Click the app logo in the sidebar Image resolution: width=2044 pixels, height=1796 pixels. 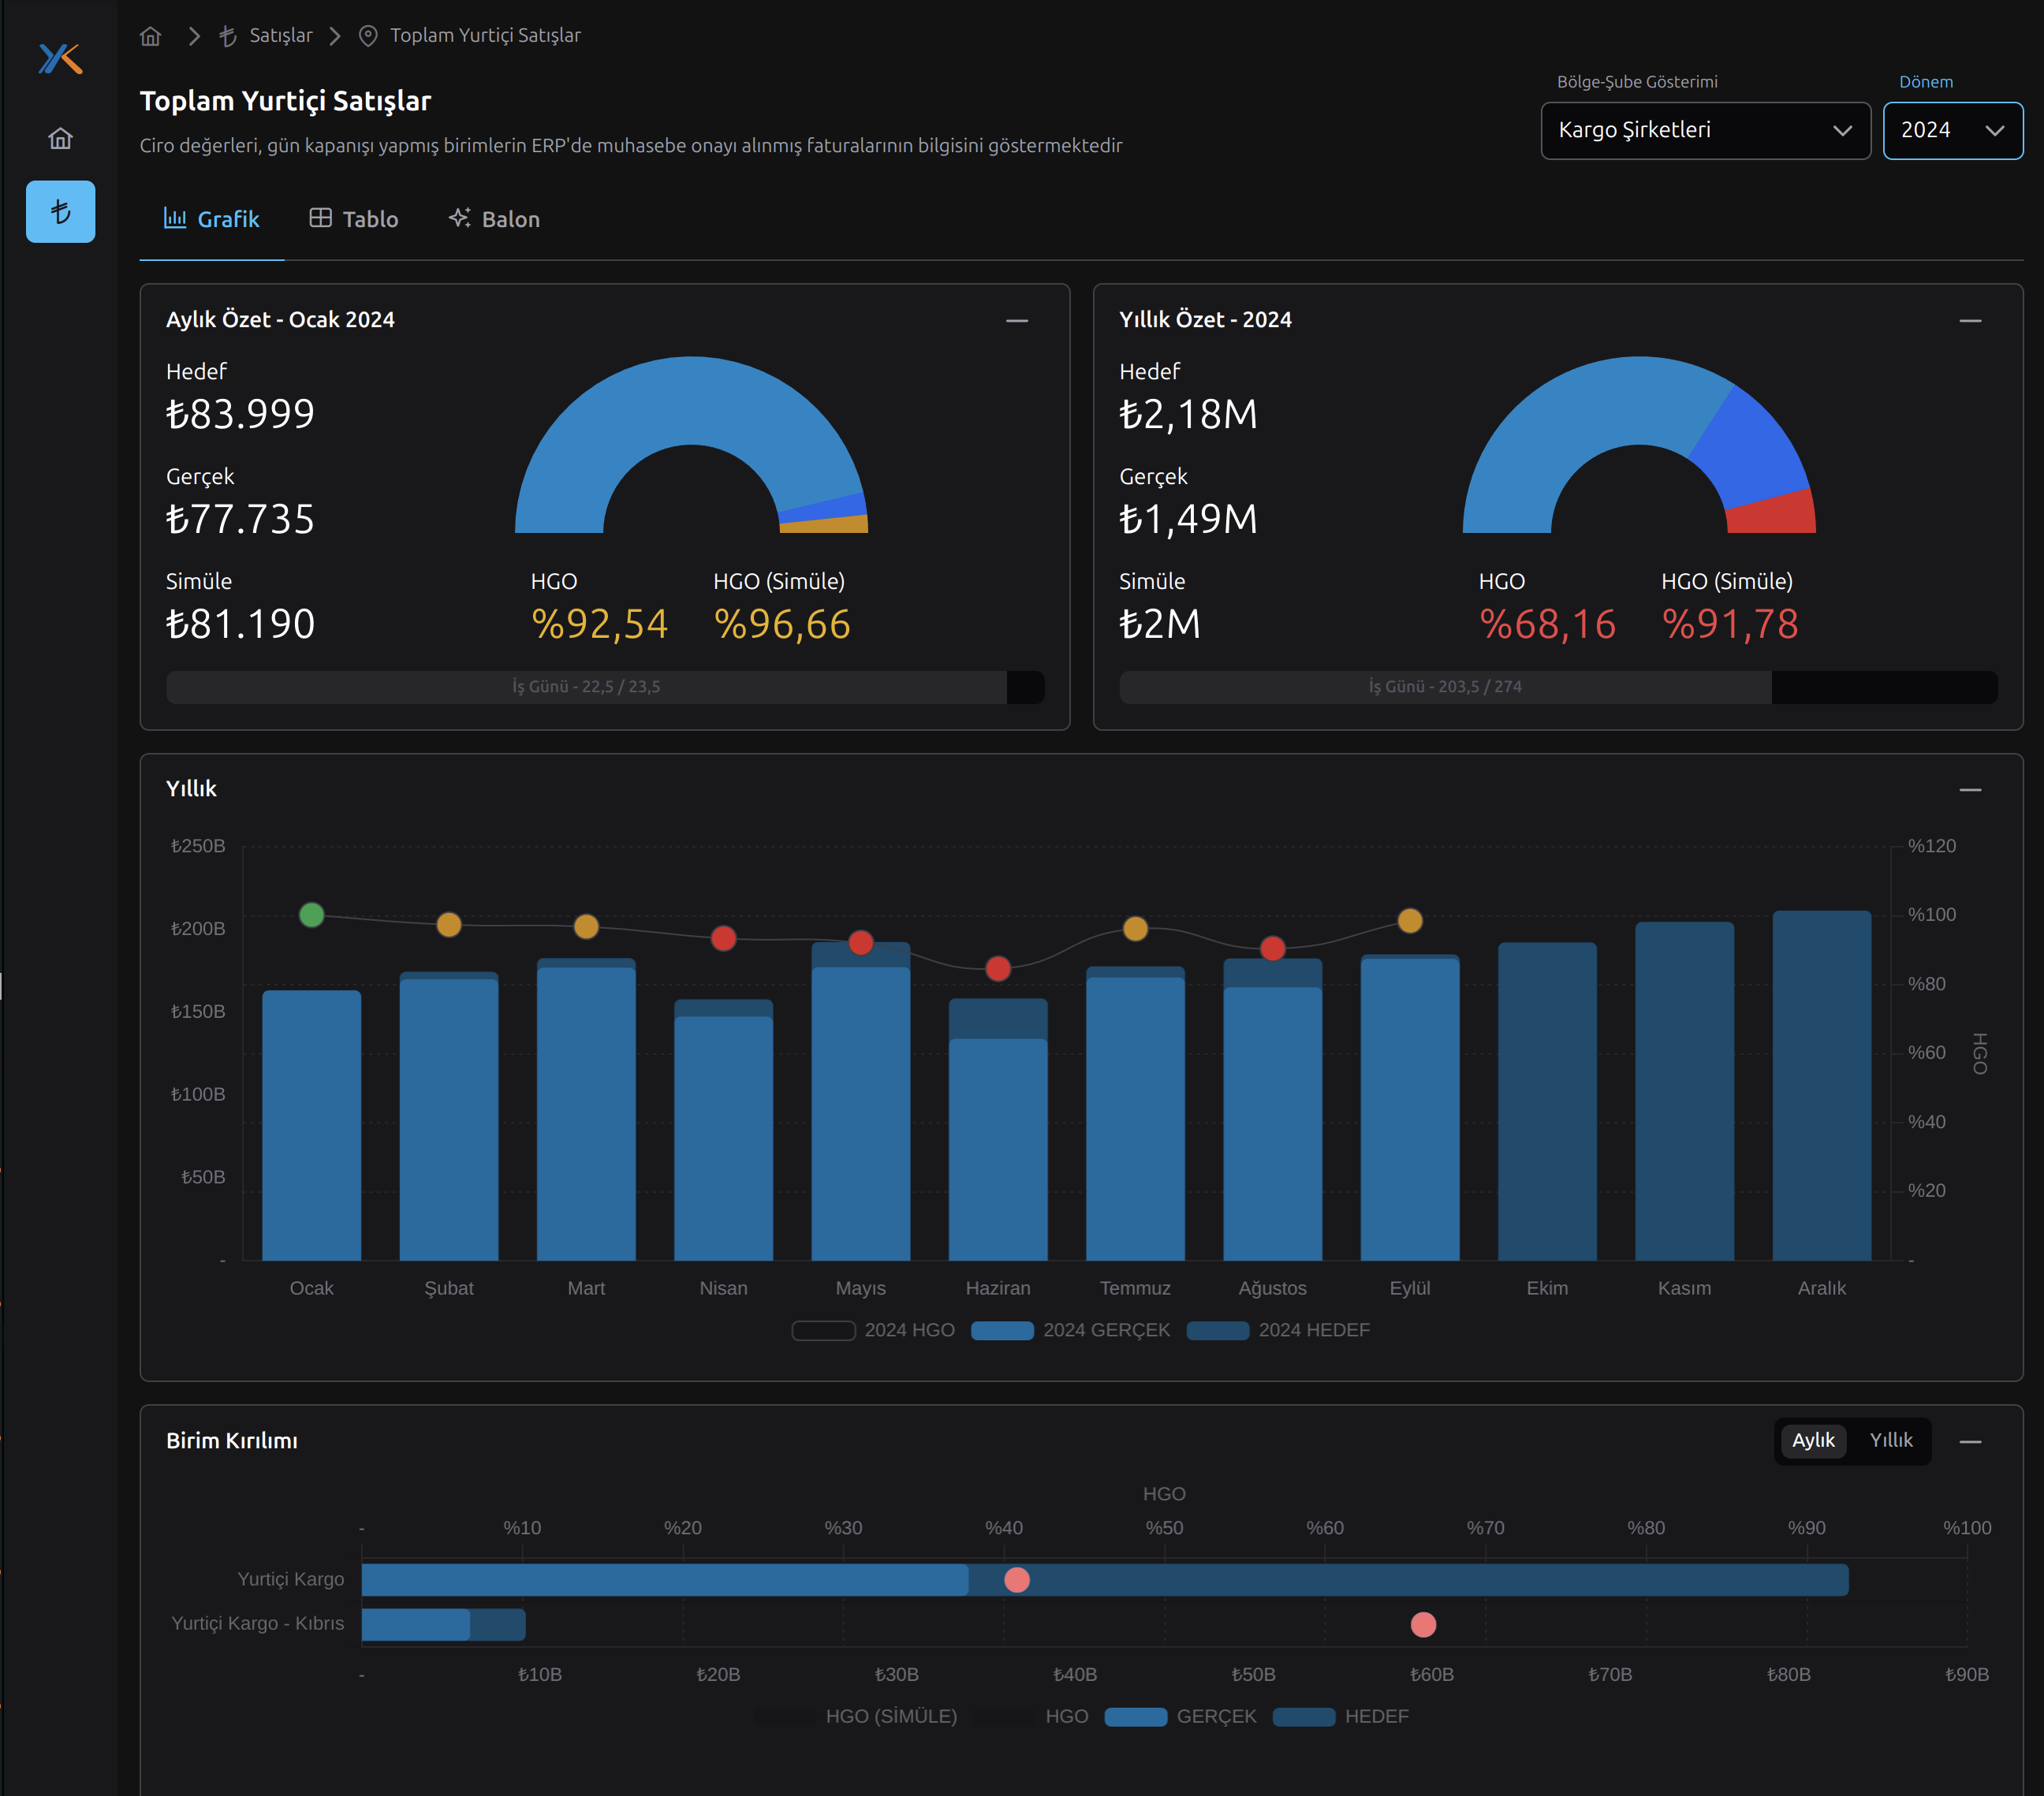tap(60, 58)
